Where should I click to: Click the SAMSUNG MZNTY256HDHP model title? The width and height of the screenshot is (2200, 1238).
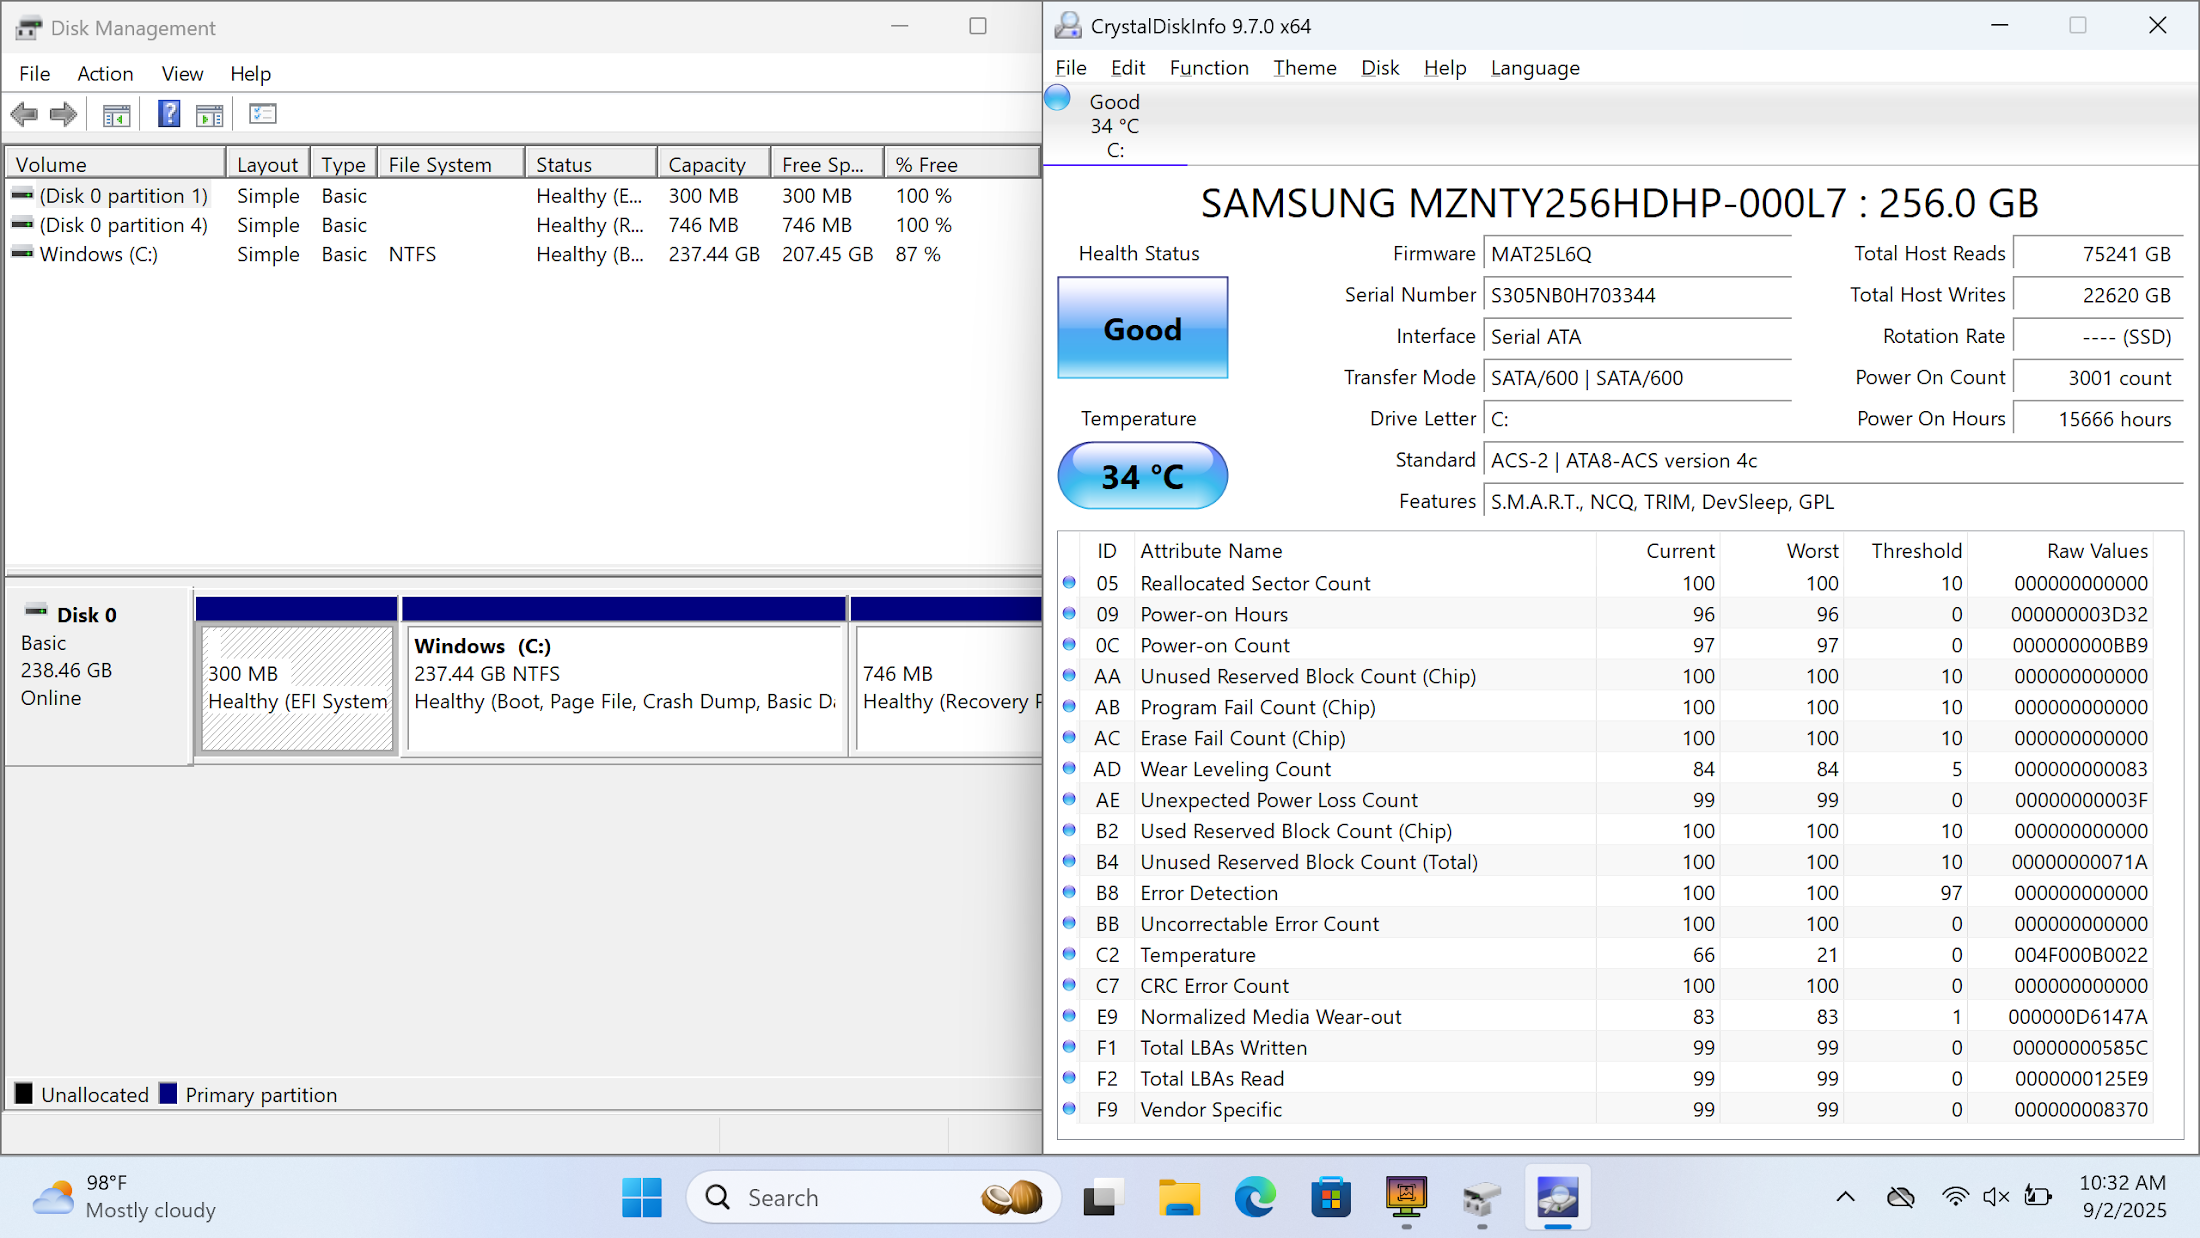click(x=1619, y=203)
